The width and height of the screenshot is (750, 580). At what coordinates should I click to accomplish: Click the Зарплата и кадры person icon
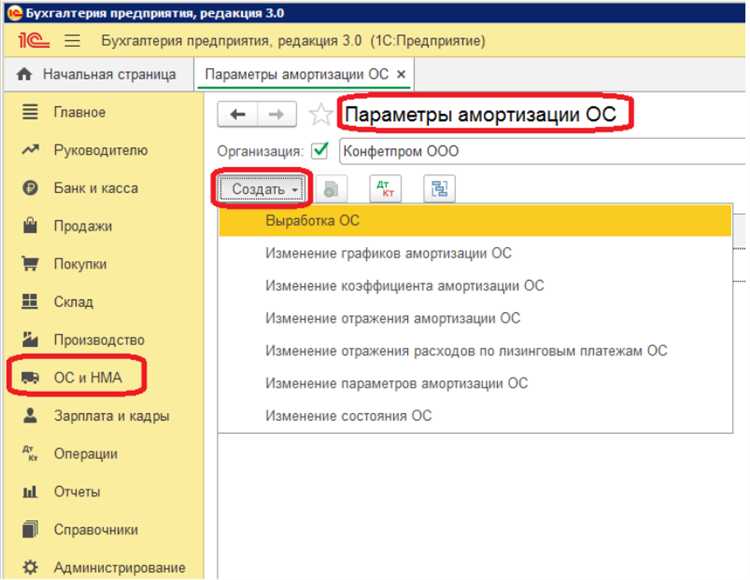coord(30,416)
